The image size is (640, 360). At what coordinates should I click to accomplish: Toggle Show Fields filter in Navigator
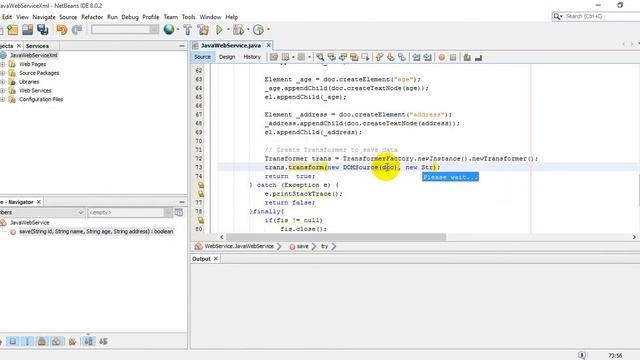13,341
